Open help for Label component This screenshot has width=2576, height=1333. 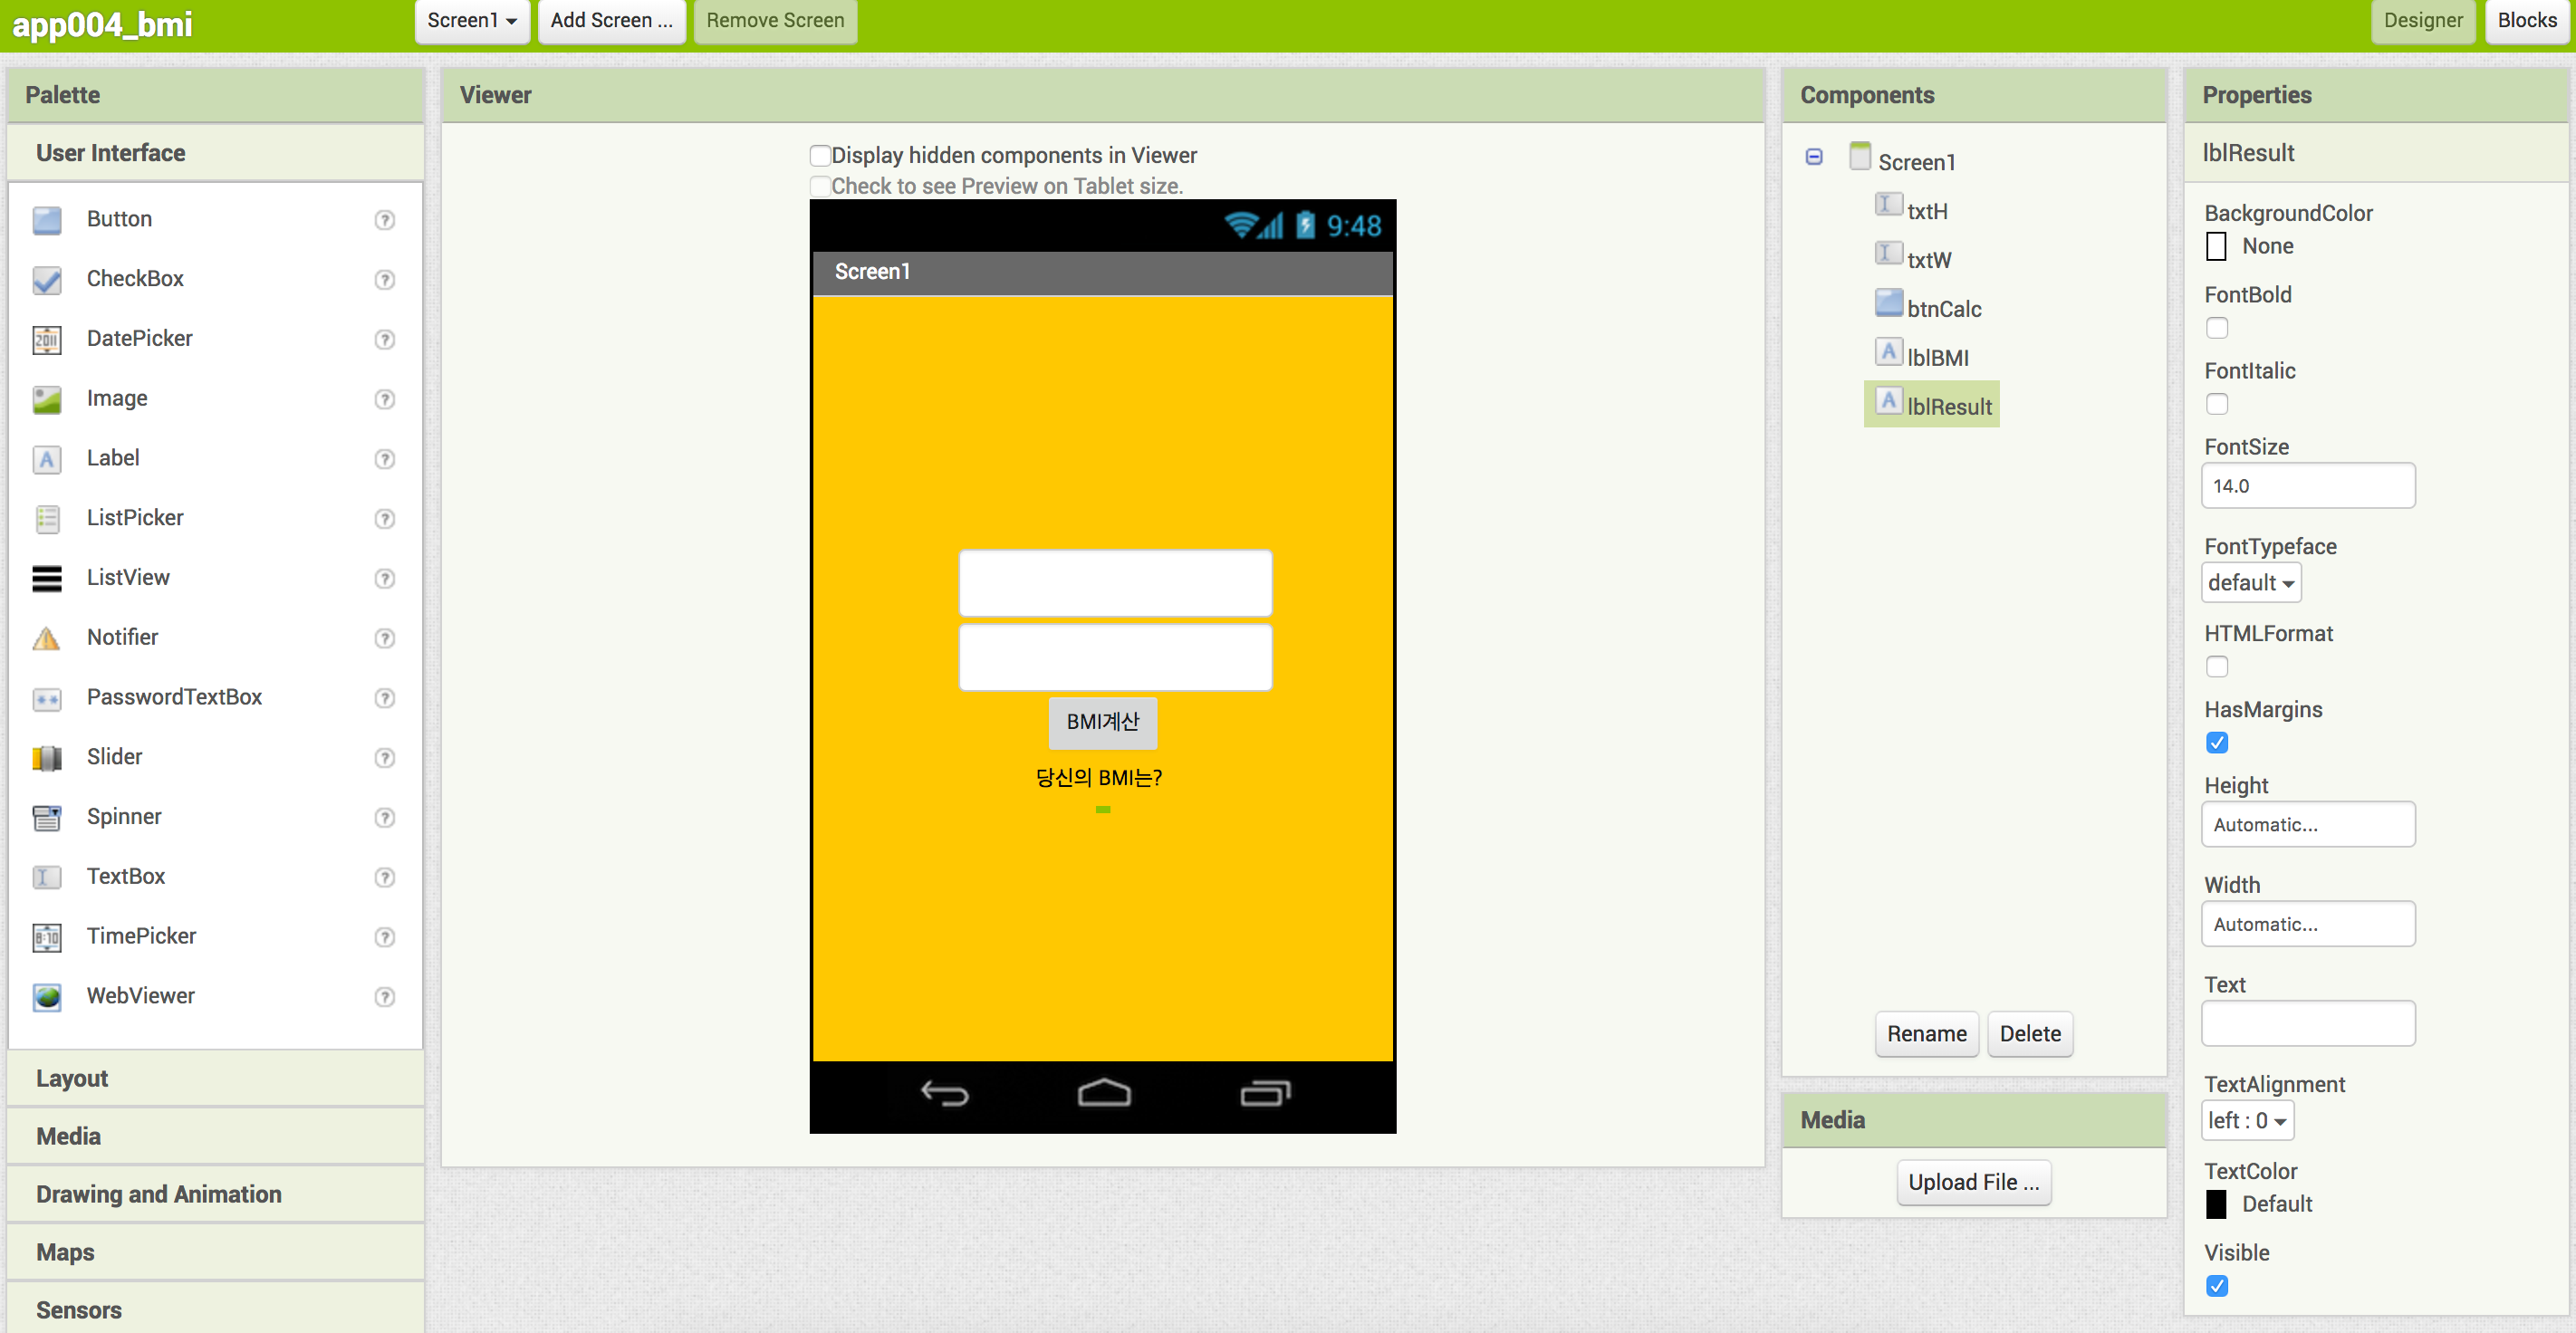click(x=384, y=459)
